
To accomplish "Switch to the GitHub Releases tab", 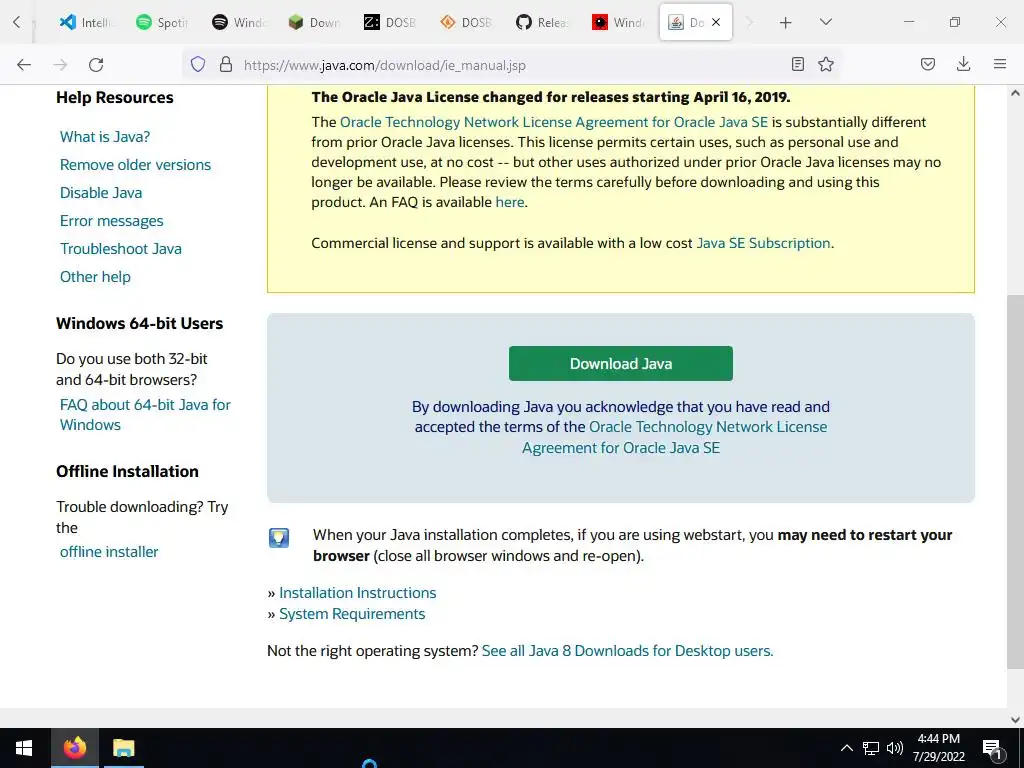I will point(541,22).
